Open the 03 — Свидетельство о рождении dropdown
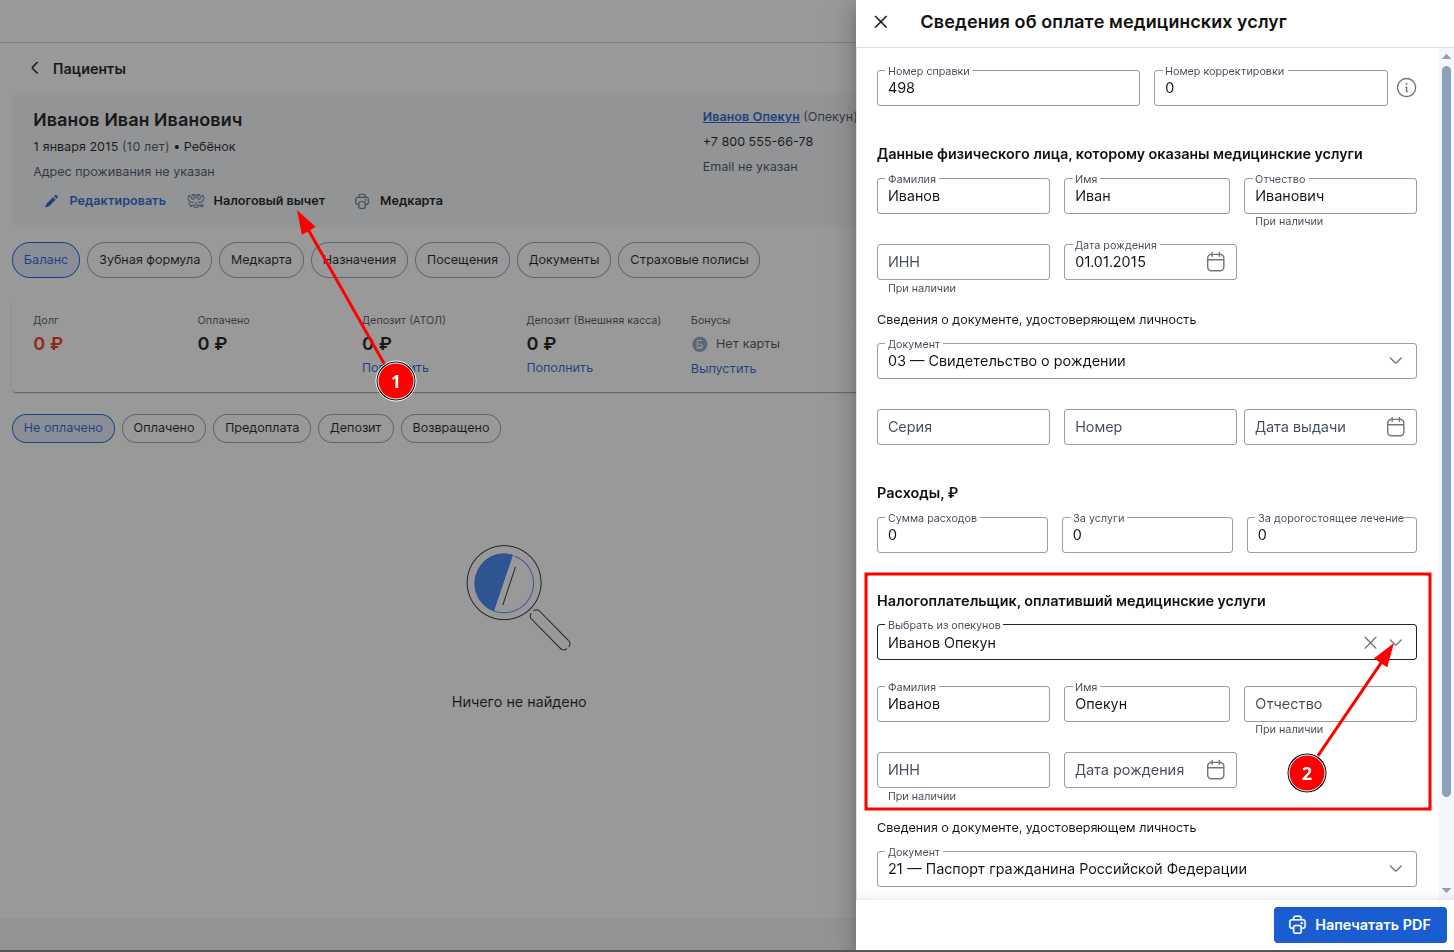Screen dimensions: 1454x952 point(1147,361)
